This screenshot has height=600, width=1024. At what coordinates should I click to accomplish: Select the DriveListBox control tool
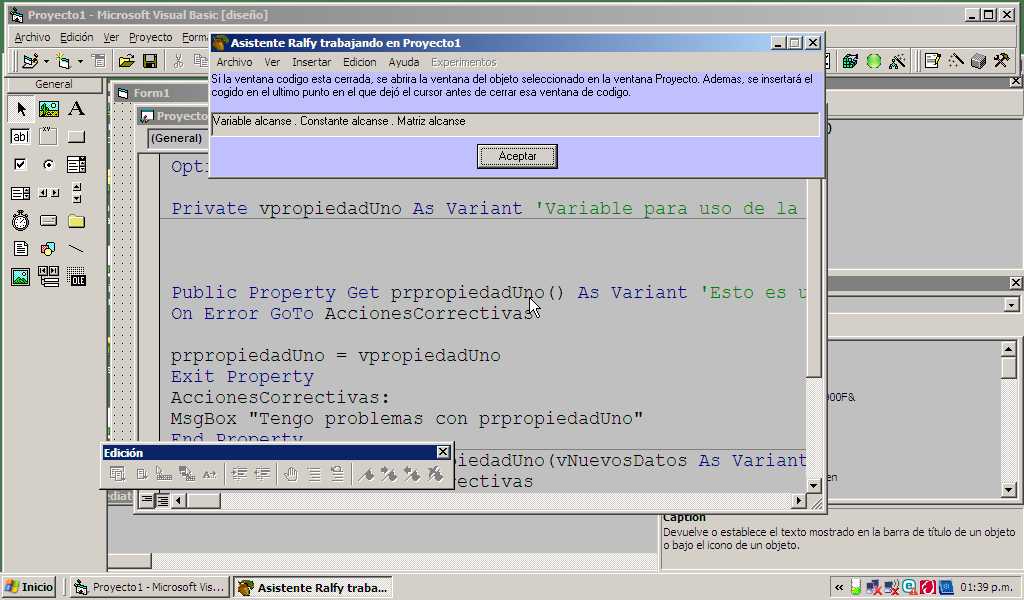coord(48,221)
